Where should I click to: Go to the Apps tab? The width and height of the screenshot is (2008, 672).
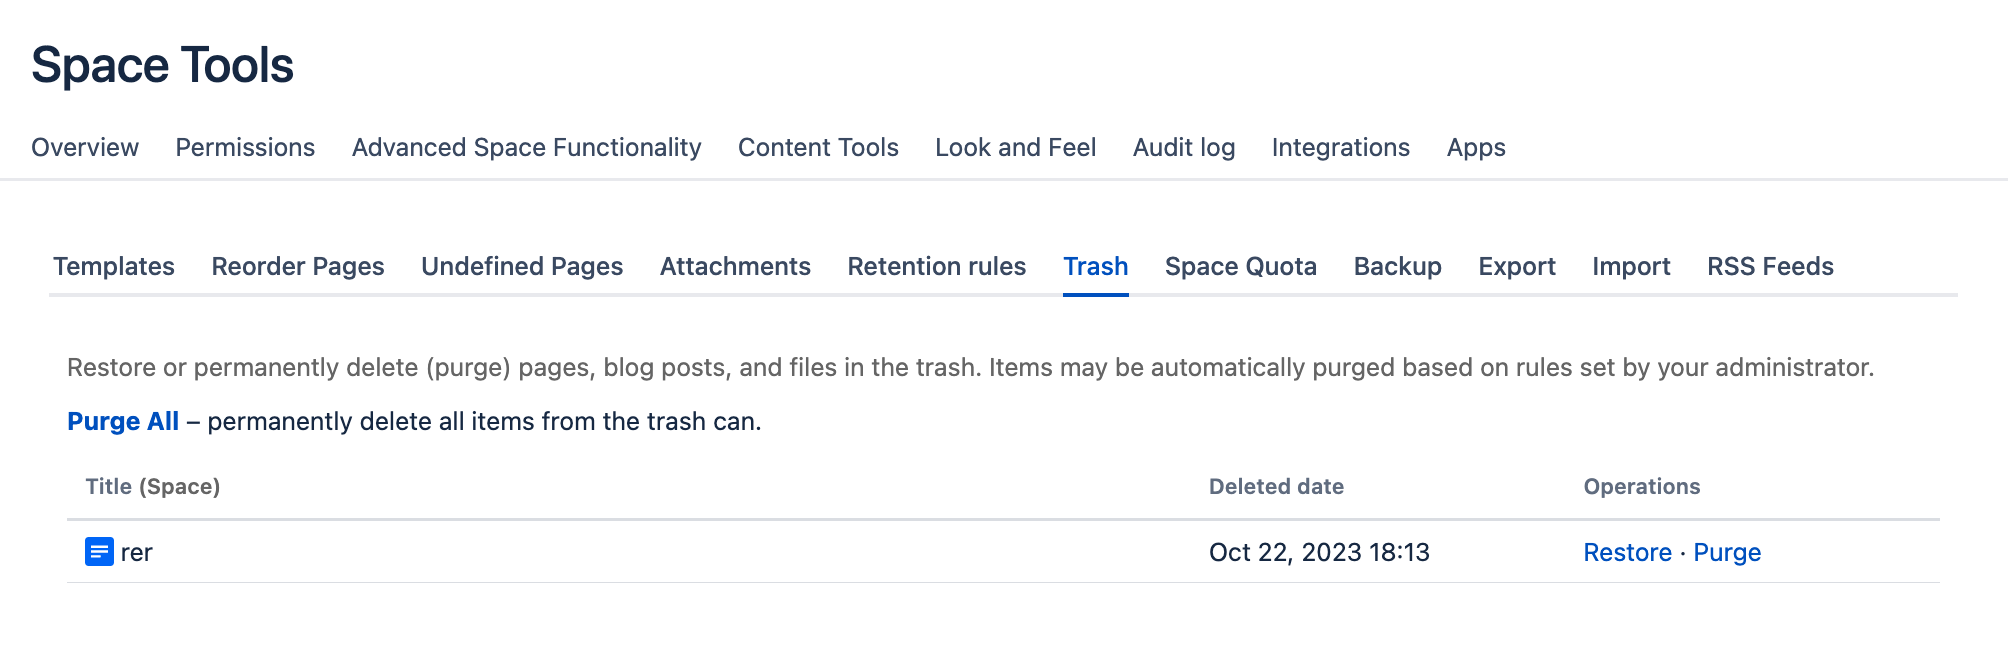click(x=1475, y=147)
